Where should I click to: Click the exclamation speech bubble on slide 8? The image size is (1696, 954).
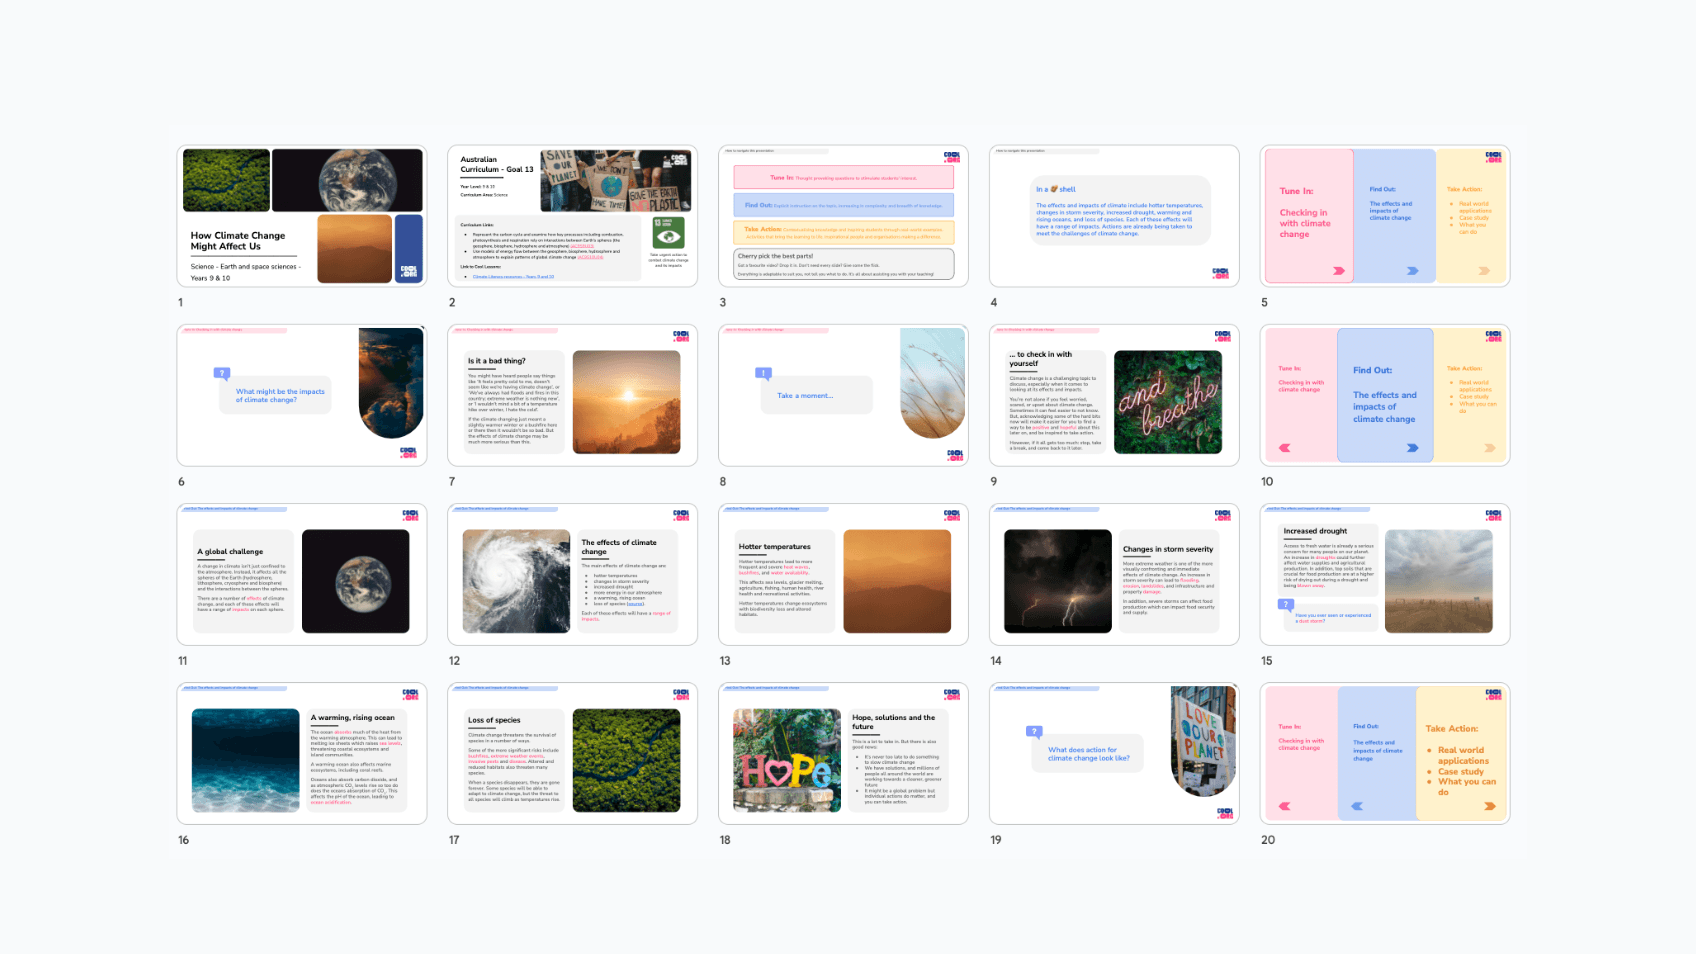pos(763,373)
